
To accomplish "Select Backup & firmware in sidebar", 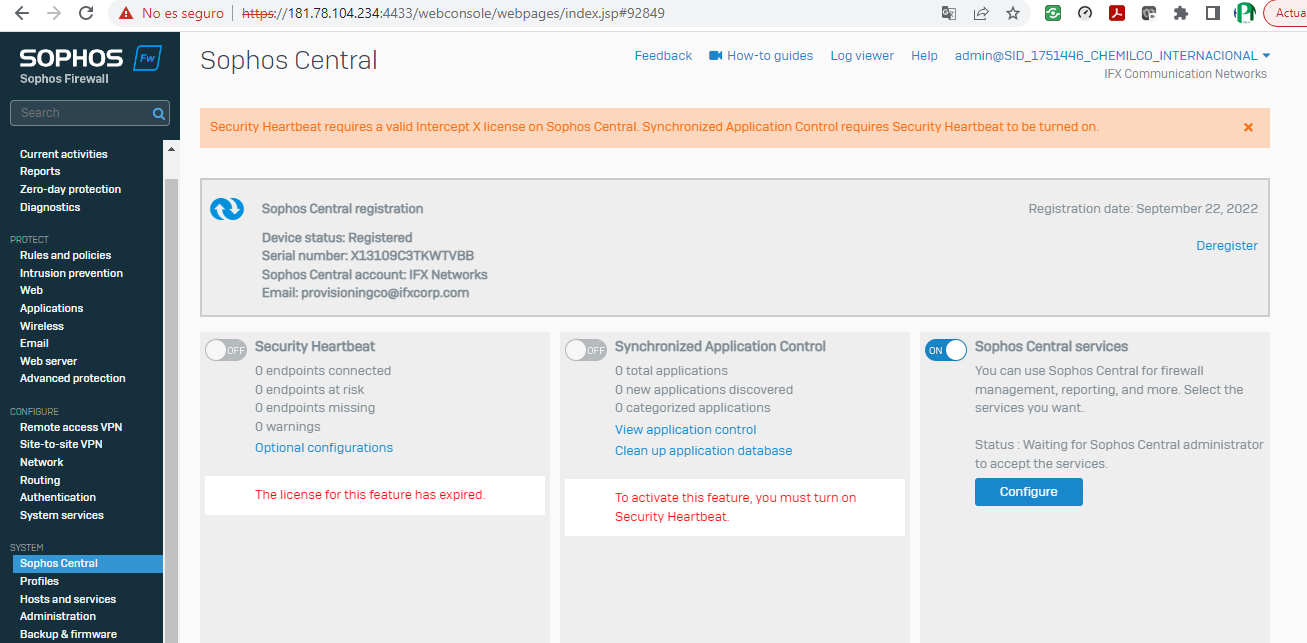I will tap(68, 634).
